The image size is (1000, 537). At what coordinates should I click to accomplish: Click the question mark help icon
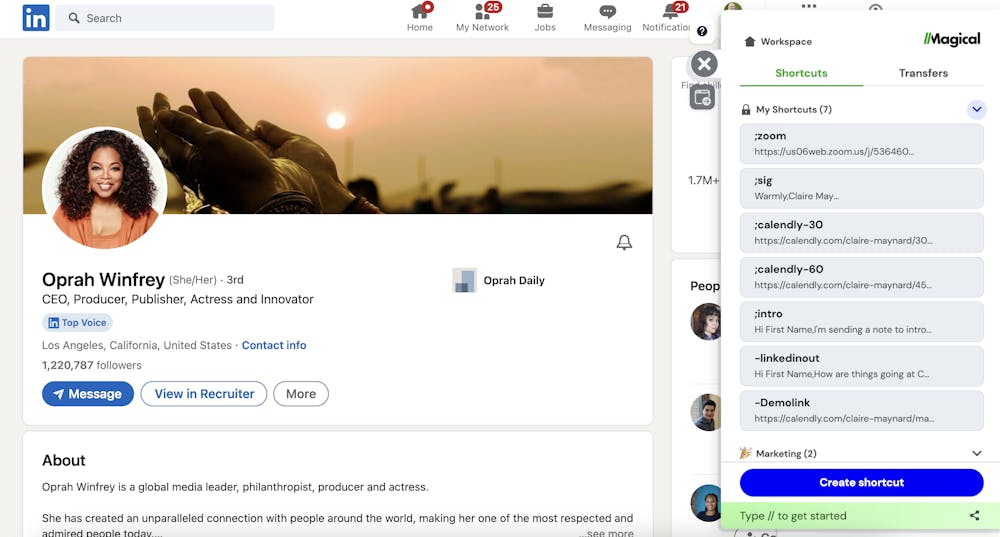702,31
